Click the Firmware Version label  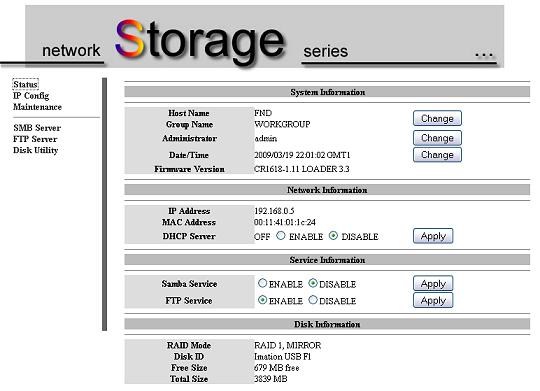pos(189,169)
